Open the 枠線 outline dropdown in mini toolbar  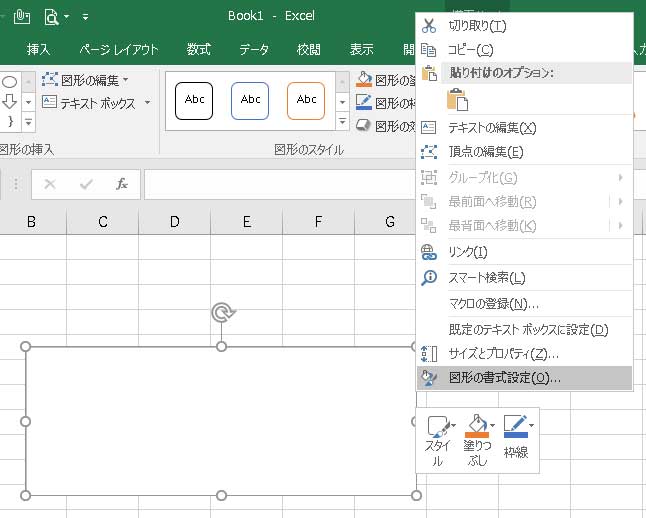531,425
